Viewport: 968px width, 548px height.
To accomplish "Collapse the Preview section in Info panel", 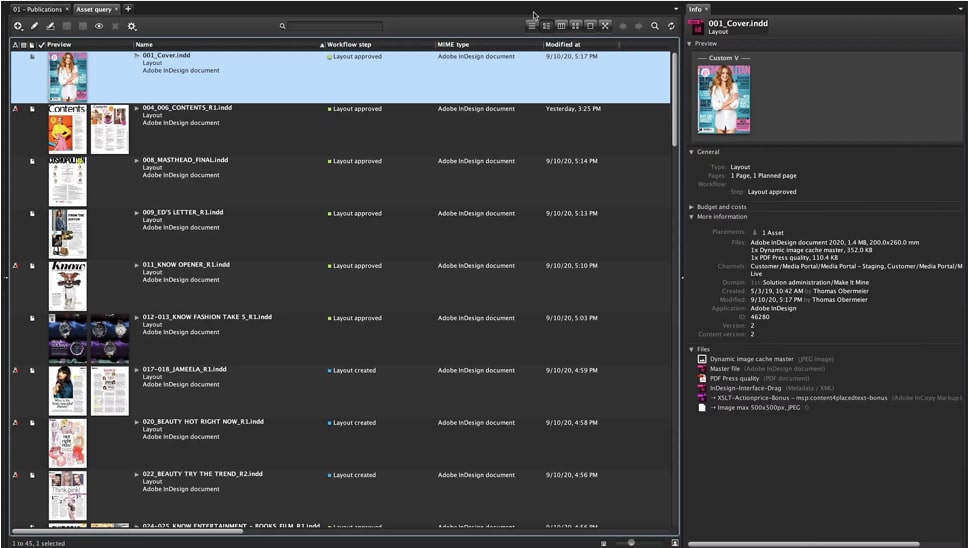I will (690, 44).
